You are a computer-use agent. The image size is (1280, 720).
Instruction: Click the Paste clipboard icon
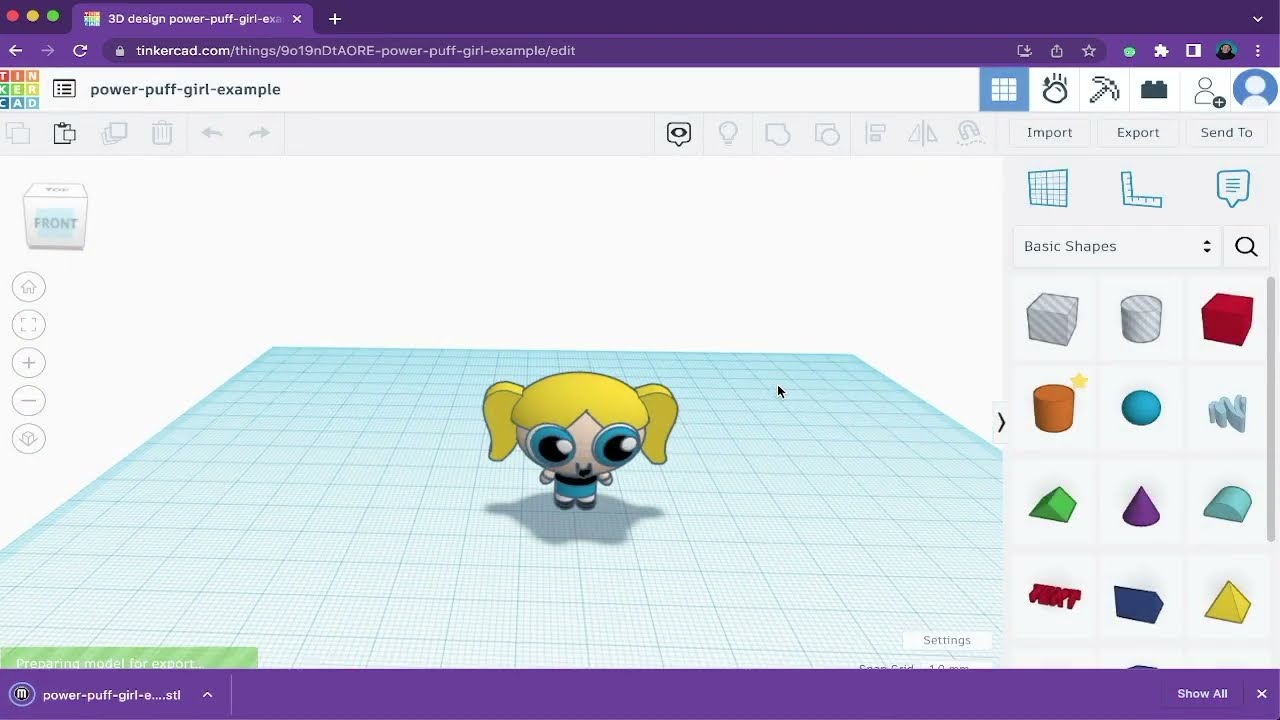tap(65, 132)
